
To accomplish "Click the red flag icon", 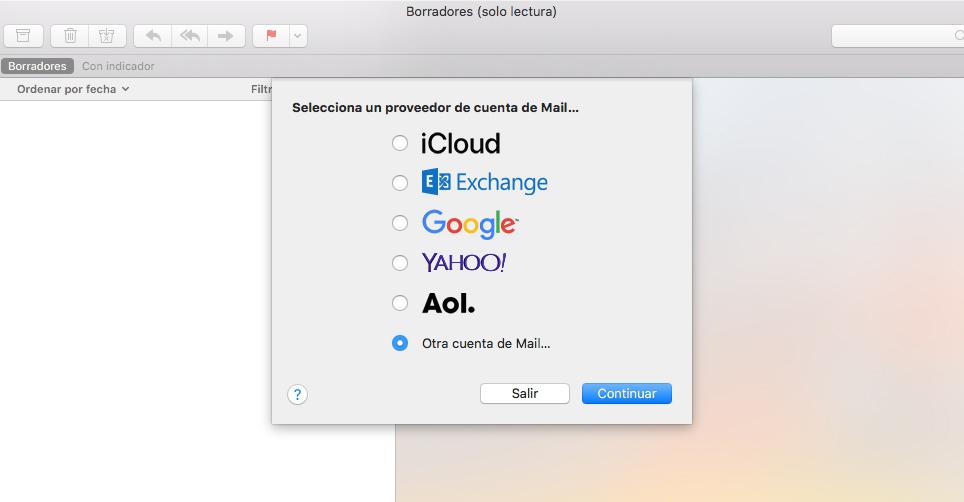I will pos(270,36).
